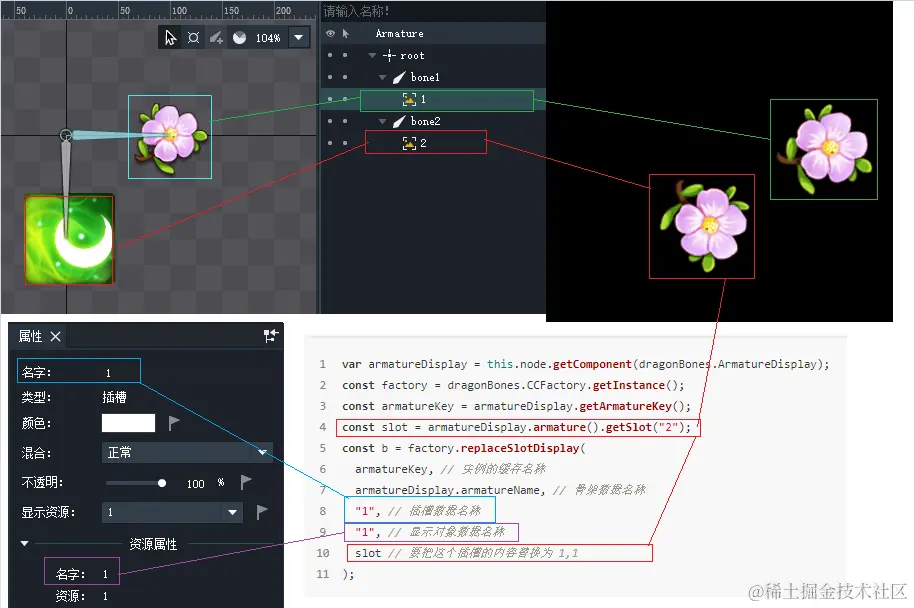Click the keyframe flag beside 显示资源
The height and width of the screenshot is (608, 914).
point(262,512)
